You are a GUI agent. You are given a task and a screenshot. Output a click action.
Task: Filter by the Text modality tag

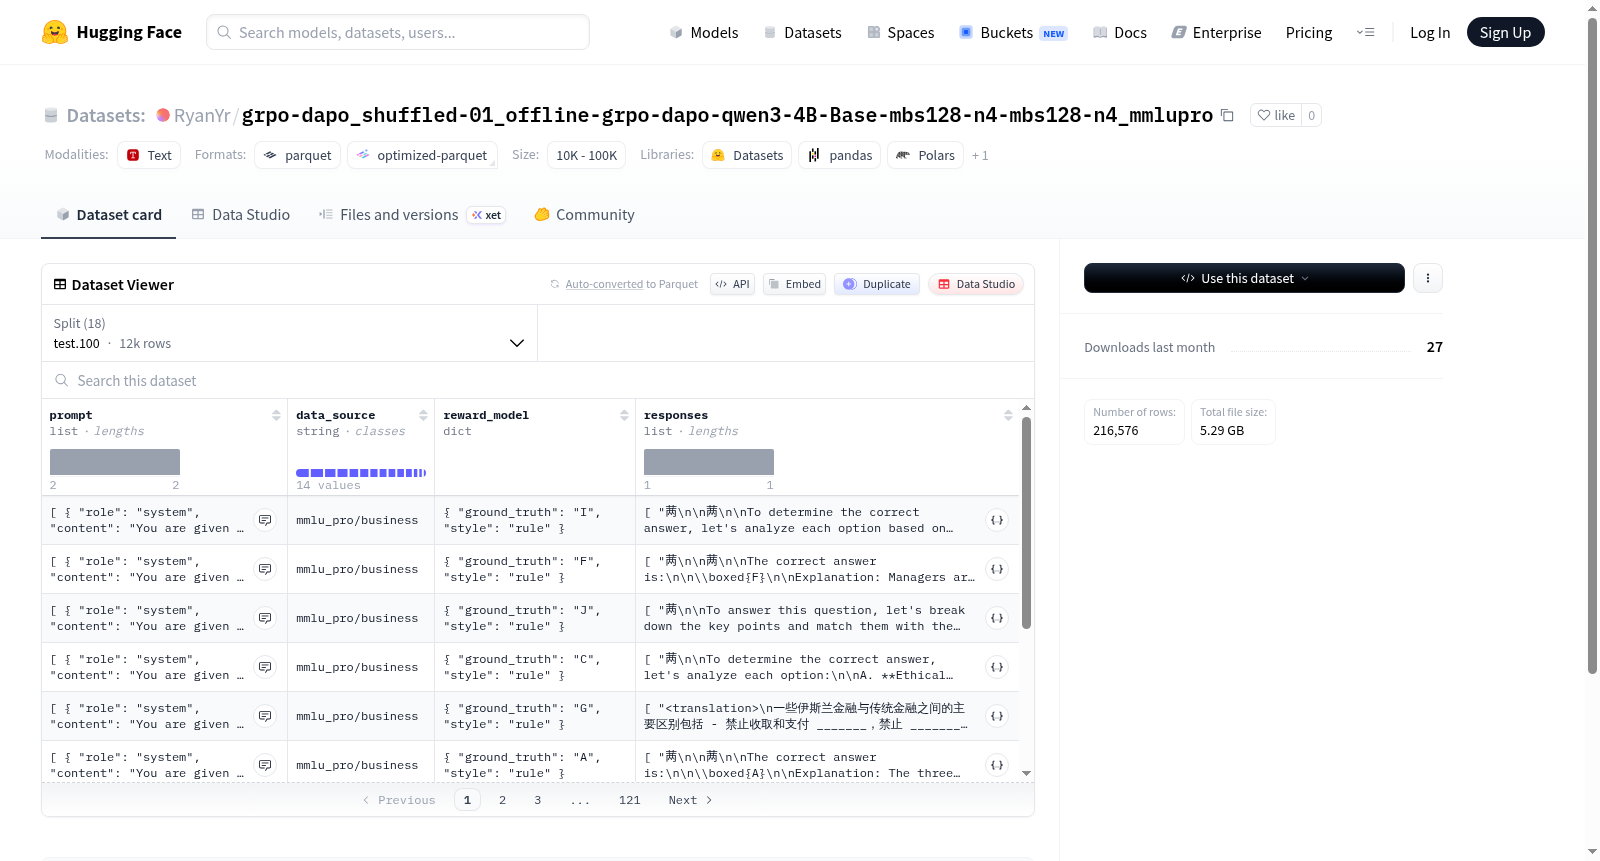(149, 155)
